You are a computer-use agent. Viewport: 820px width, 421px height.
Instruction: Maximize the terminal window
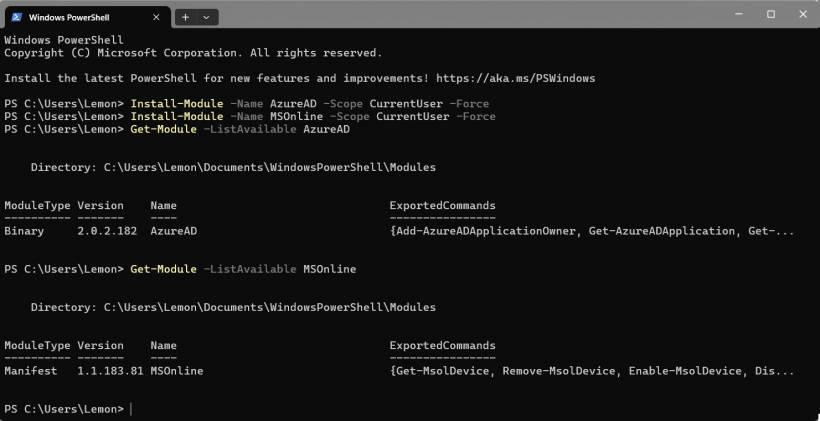click(x=771, y=14)
